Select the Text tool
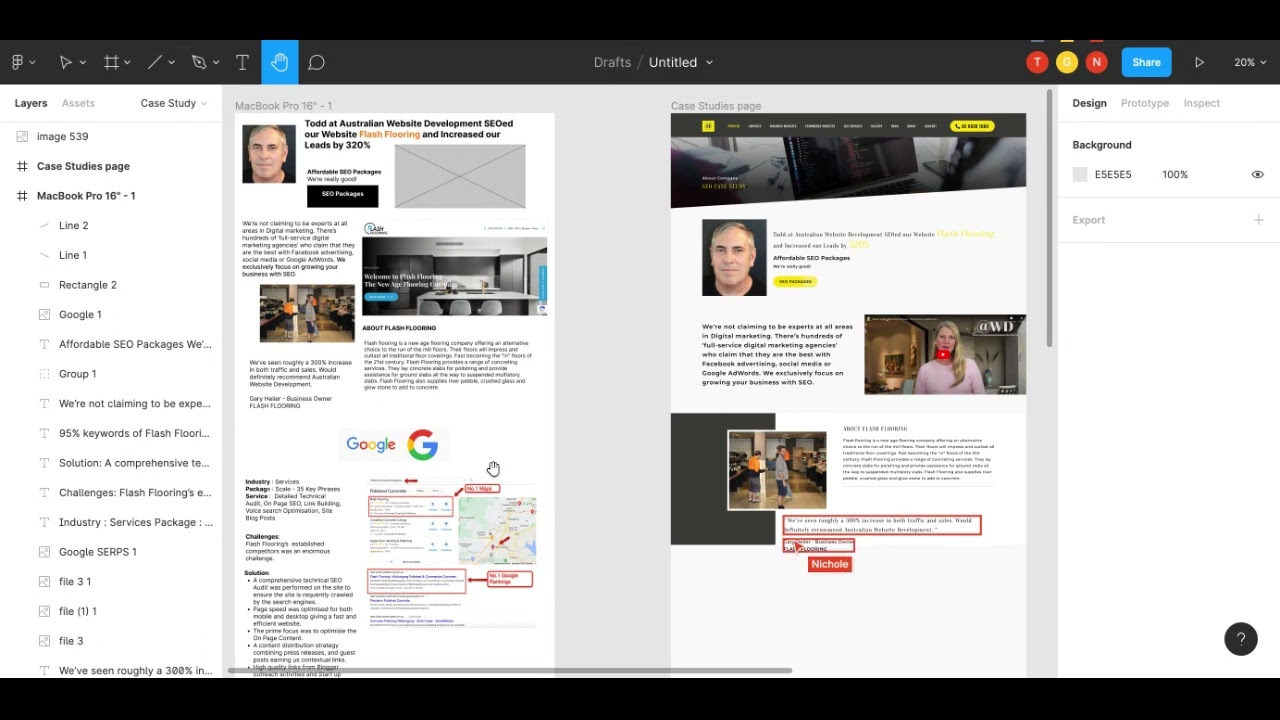The width and height of the screenshot is (1280, 720). tap(242, 62)
